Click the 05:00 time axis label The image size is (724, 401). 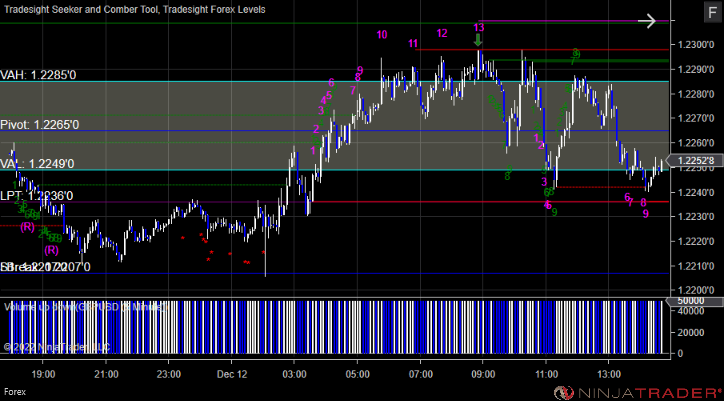[x=357, y=373]
